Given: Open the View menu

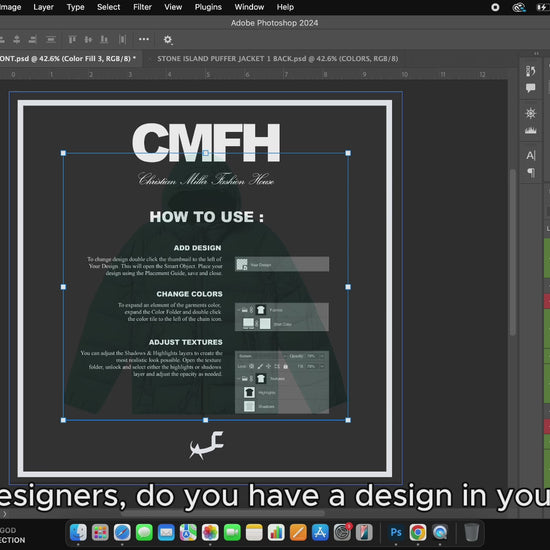Looking at the screenshot, I should (173, 7).
